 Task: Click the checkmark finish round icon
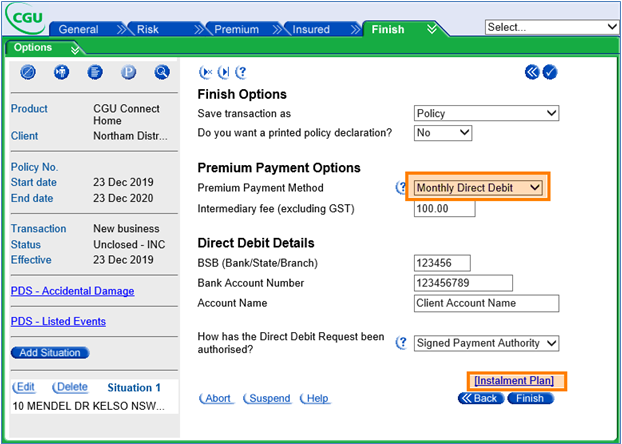tap(550, 72)
